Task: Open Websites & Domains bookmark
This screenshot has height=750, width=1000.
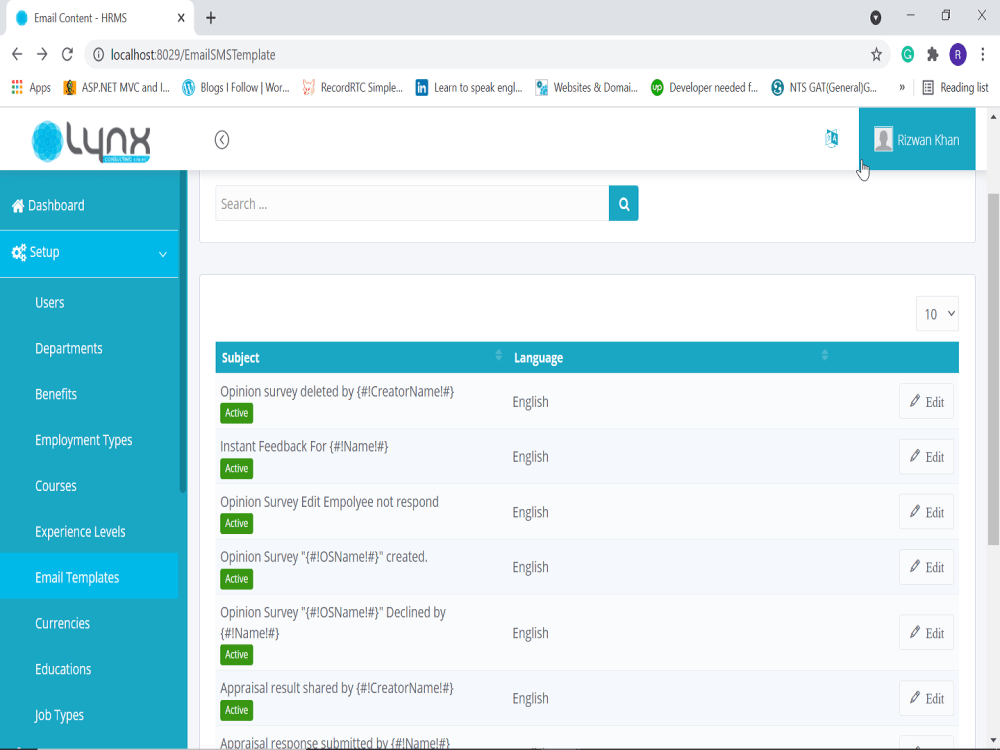Action: pyautogui.click(x=587, y=87)
